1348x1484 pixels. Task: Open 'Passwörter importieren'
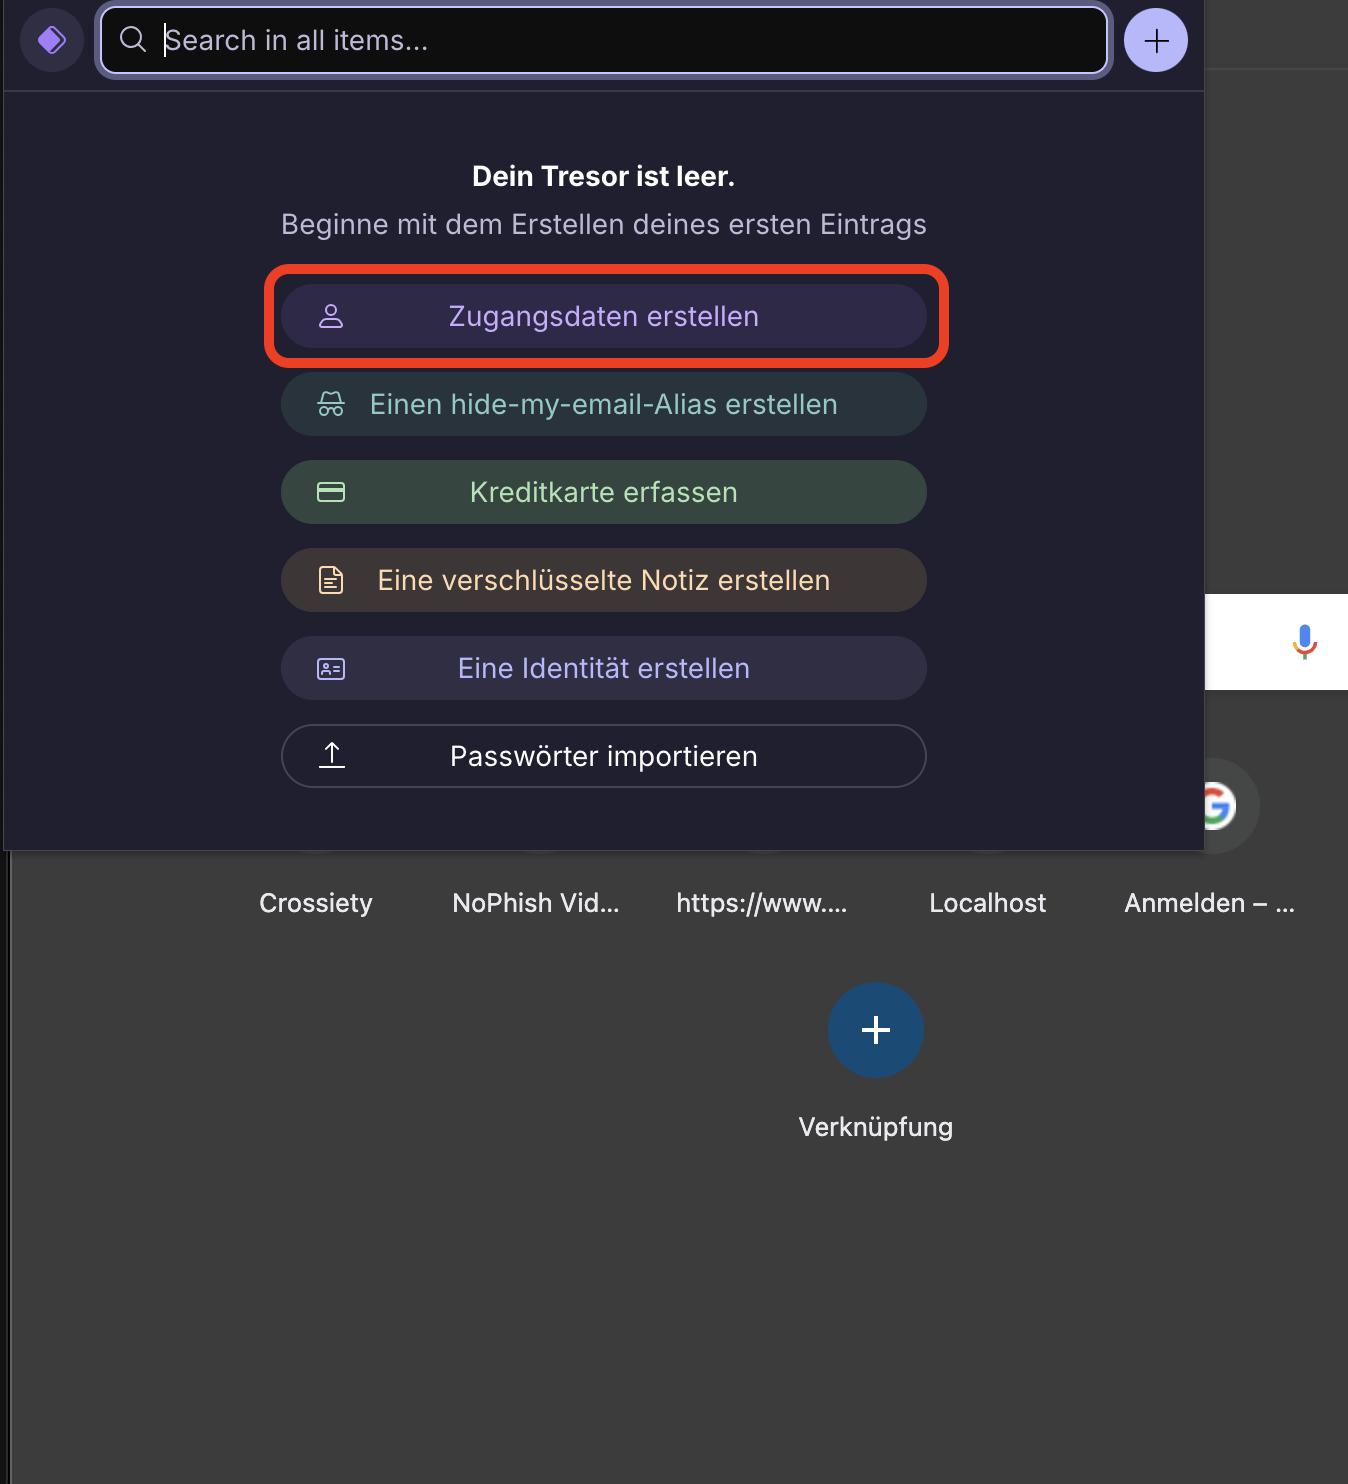tap(604, 756)
